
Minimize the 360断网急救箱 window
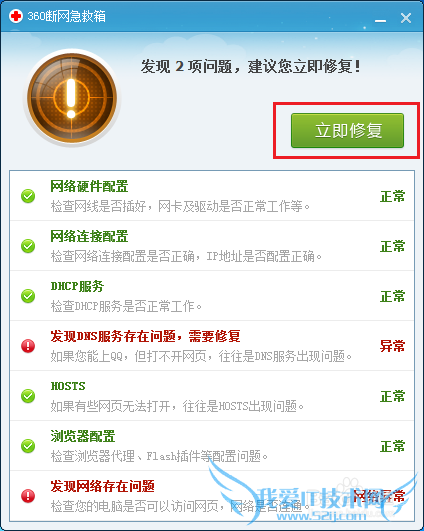click(x=380, y=19)
